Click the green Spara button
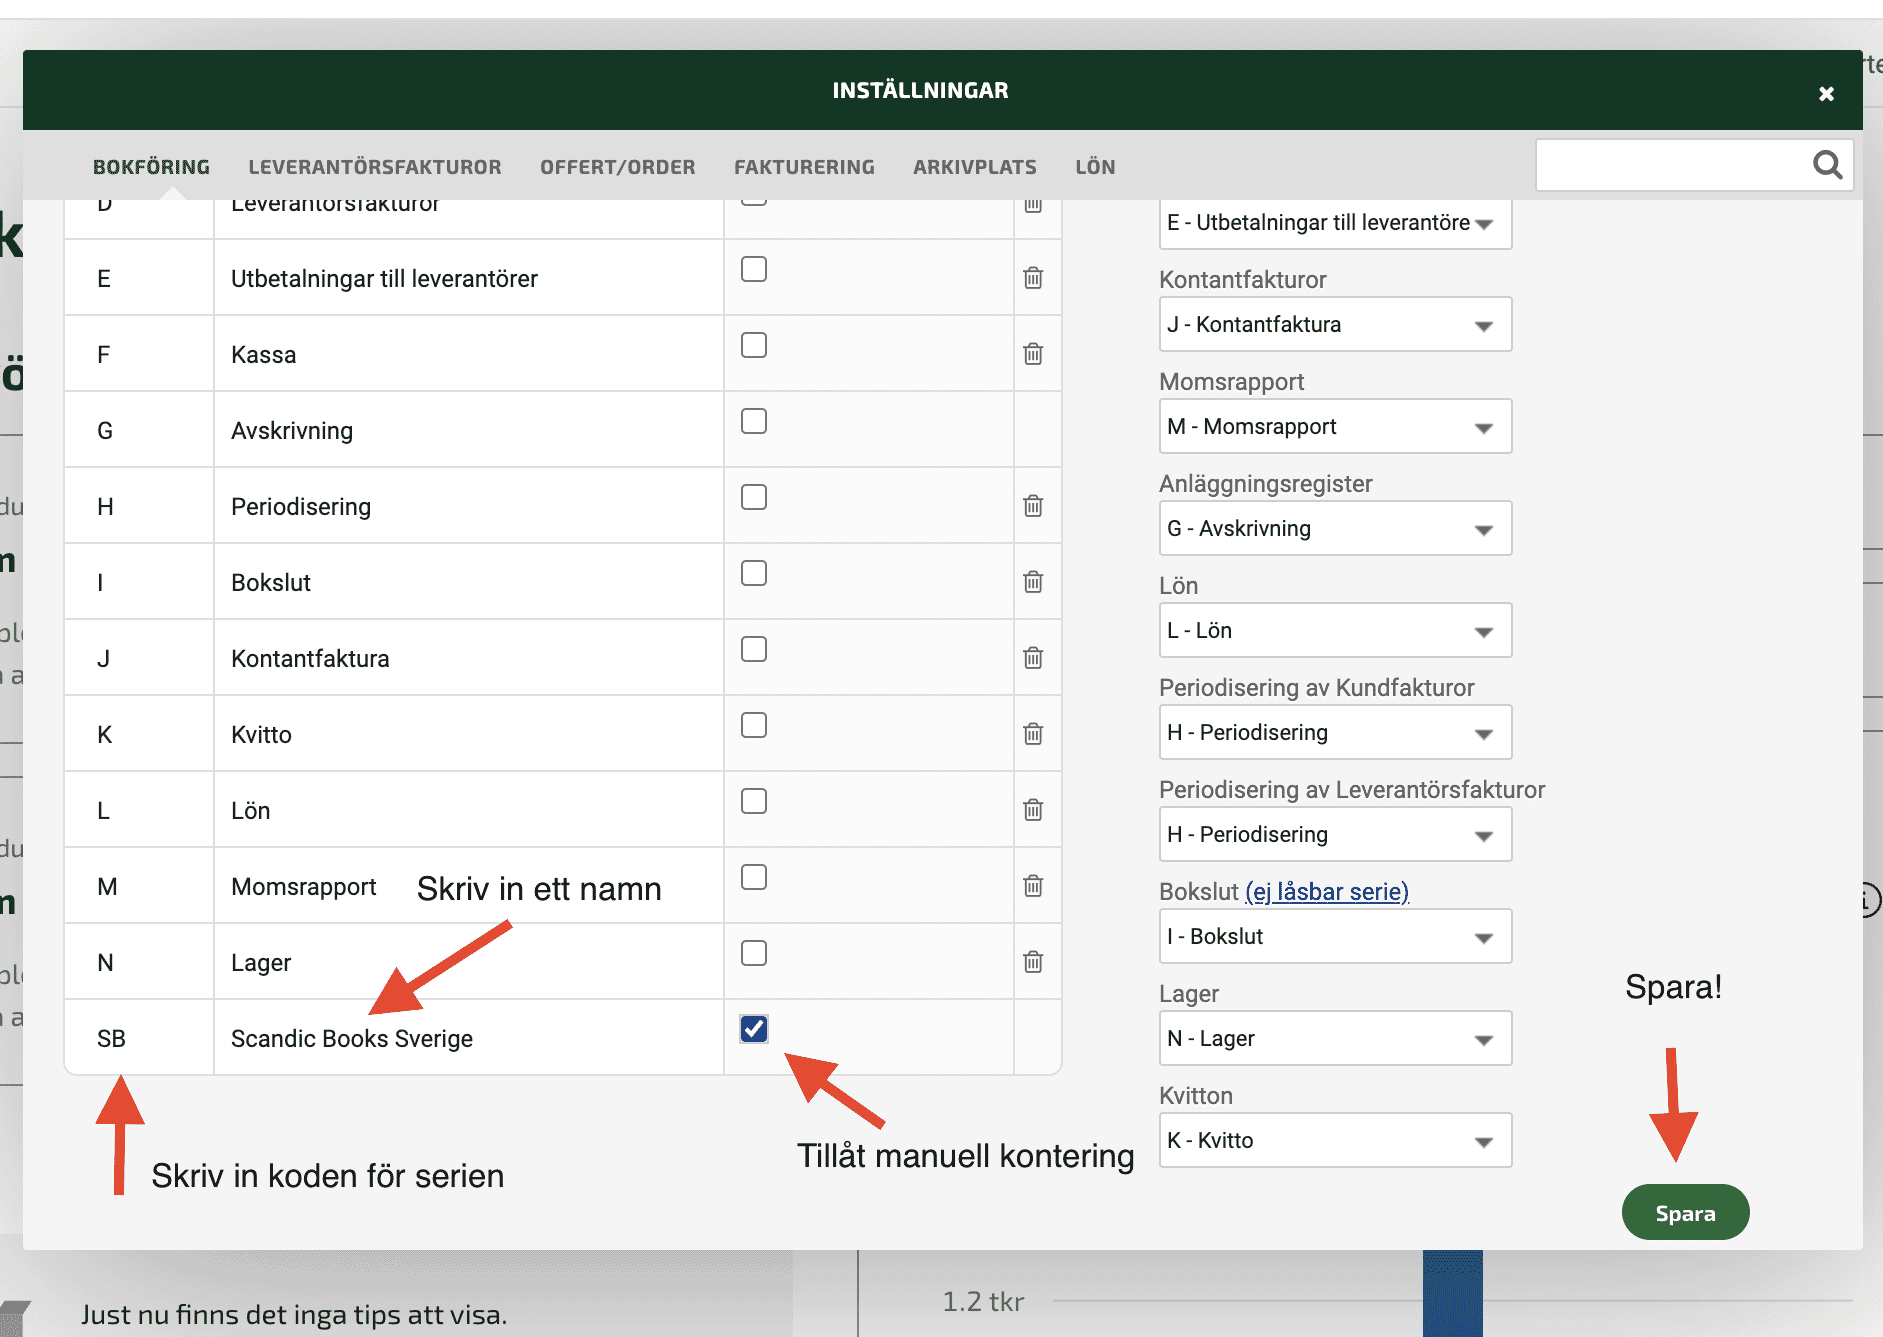This screenshot has width=1883, height=1337. [1685, 1212]
